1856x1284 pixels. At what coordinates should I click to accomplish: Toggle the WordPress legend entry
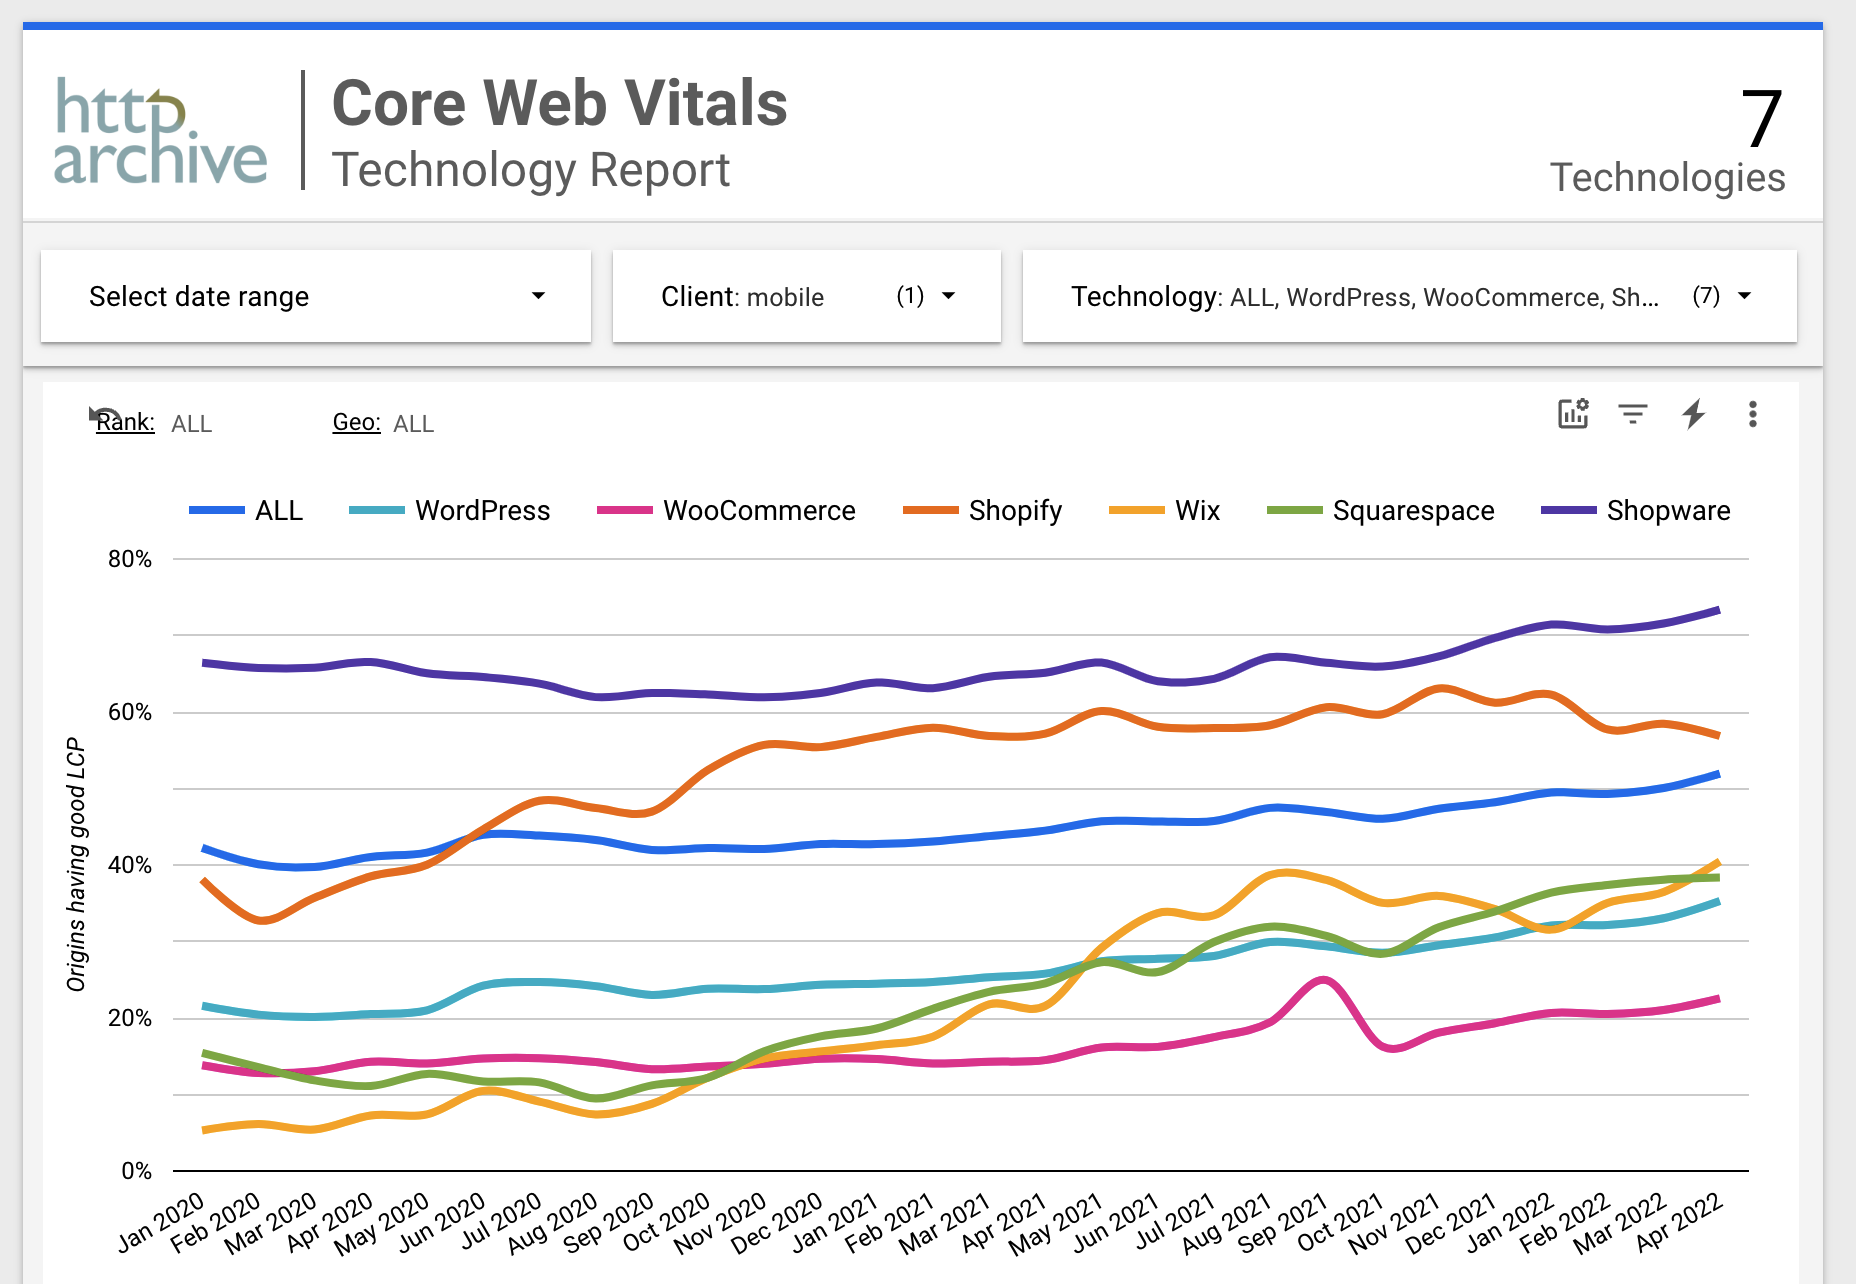pos(449,510)
